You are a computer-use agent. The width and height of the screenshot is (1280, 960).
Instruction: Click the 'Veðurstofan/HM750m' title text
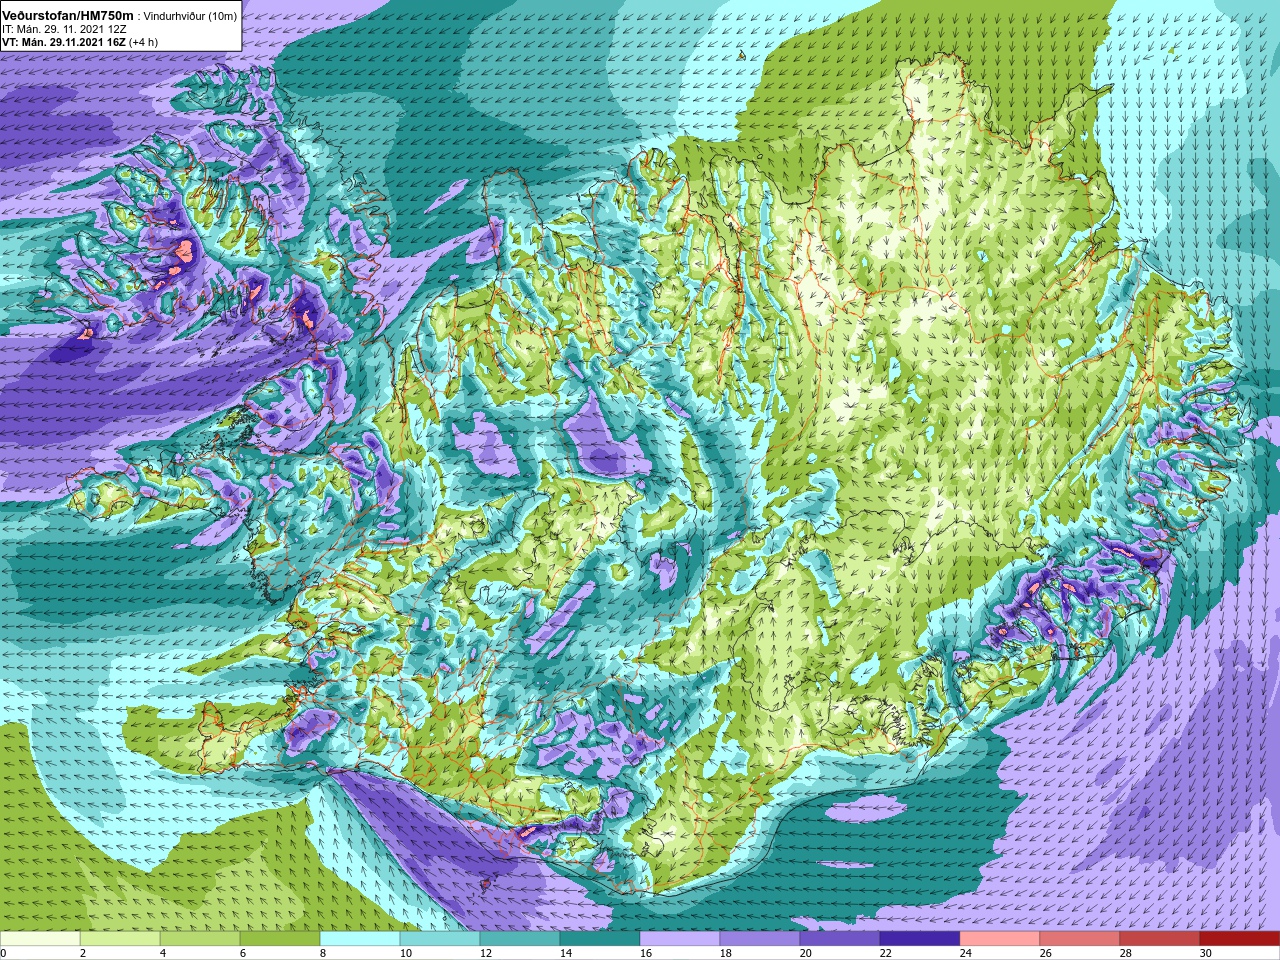coord(68,15)
